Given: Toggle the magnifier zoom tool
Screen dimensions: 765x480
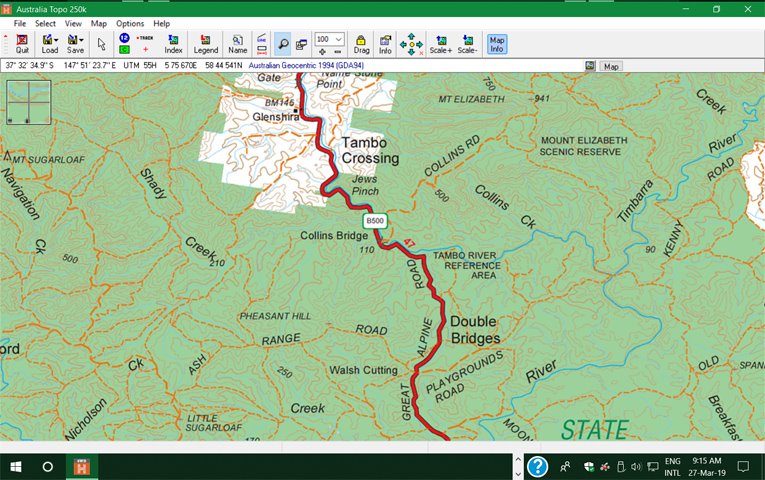Looking at the screenshot, I should click(282, 44).
